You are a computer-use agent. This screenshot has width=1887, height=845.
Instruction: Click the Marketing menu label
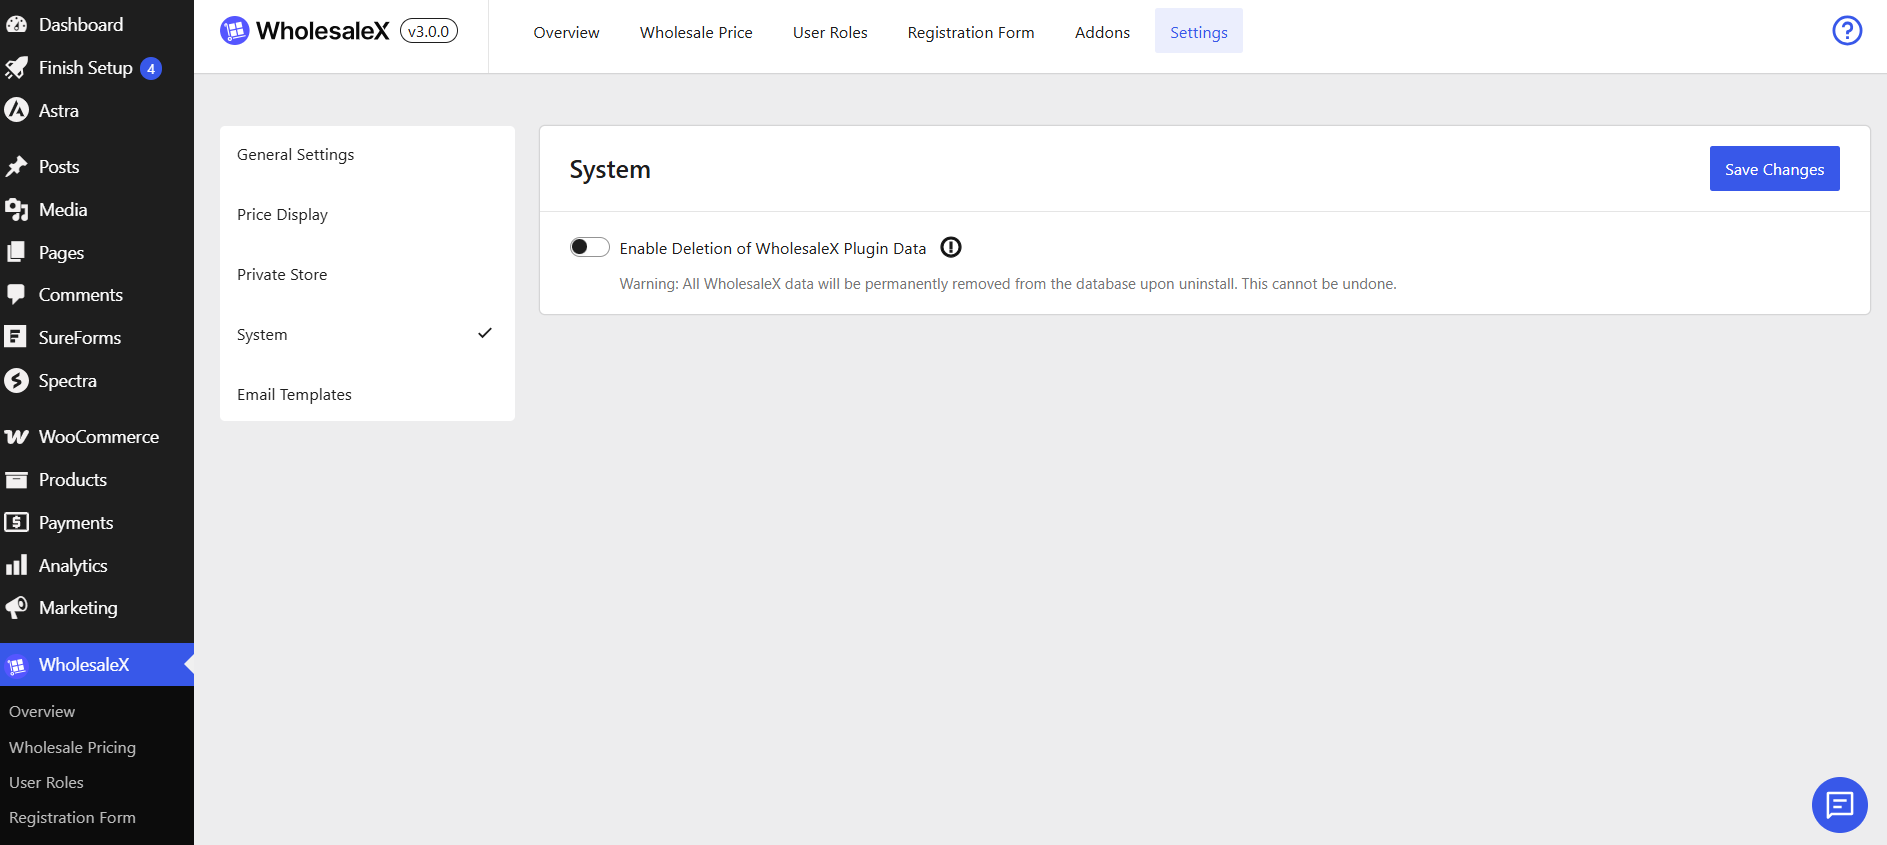[78, 608]
